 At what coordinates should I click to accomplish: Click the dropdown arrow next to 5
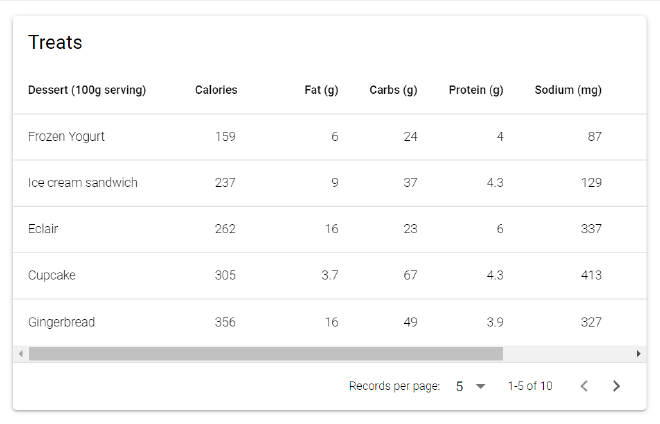pyautogui.click(x=480, y=386)
